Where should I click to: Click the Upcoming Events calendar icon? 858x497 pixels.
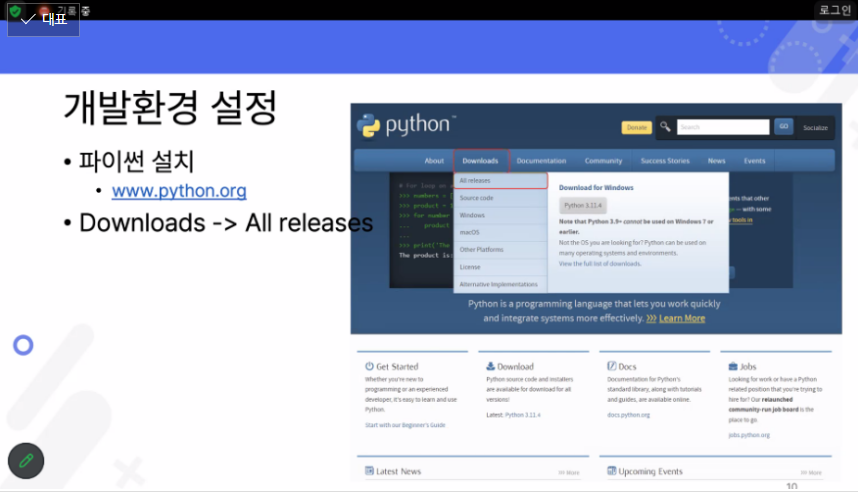[612, 471]
